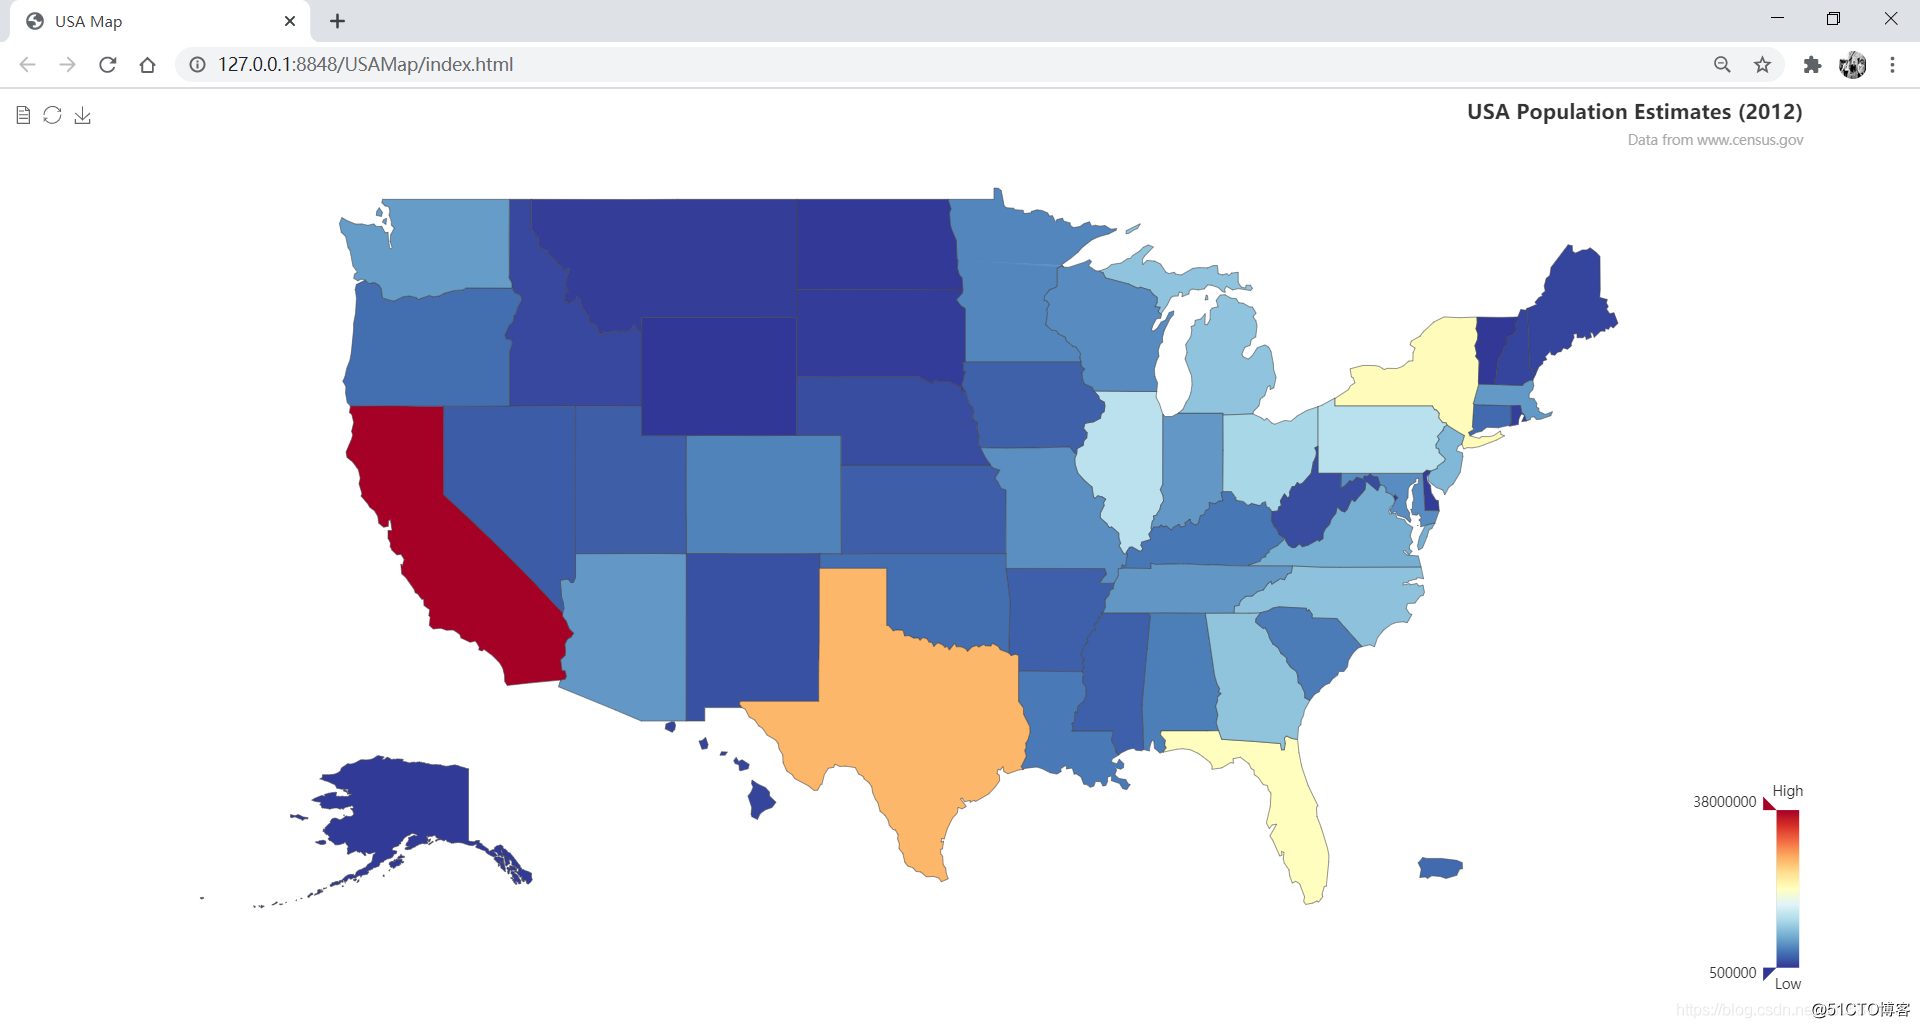
Task: Open the browser extensions puzzle icon
Action: tap(1812, 65)
